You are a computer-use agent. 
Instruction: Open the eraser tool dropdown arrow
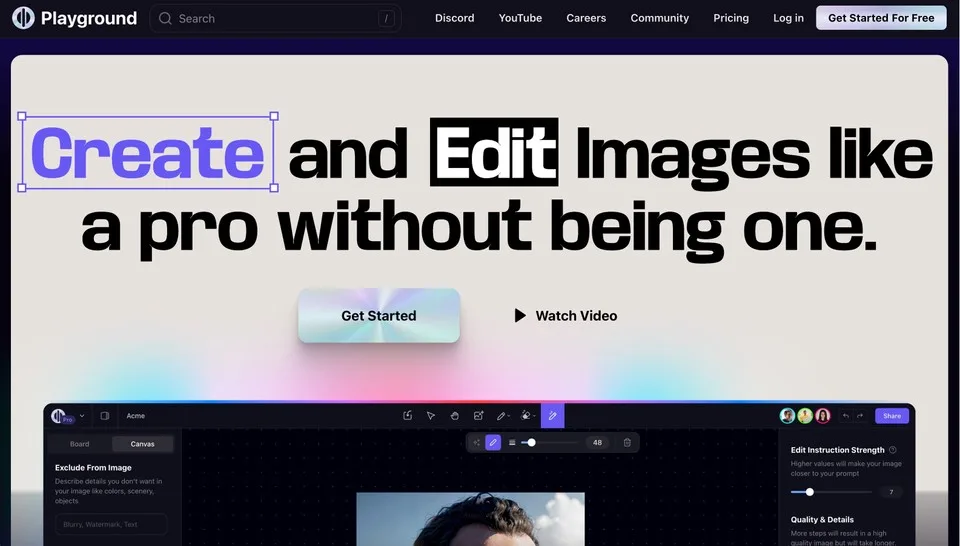tap(534, 416)
